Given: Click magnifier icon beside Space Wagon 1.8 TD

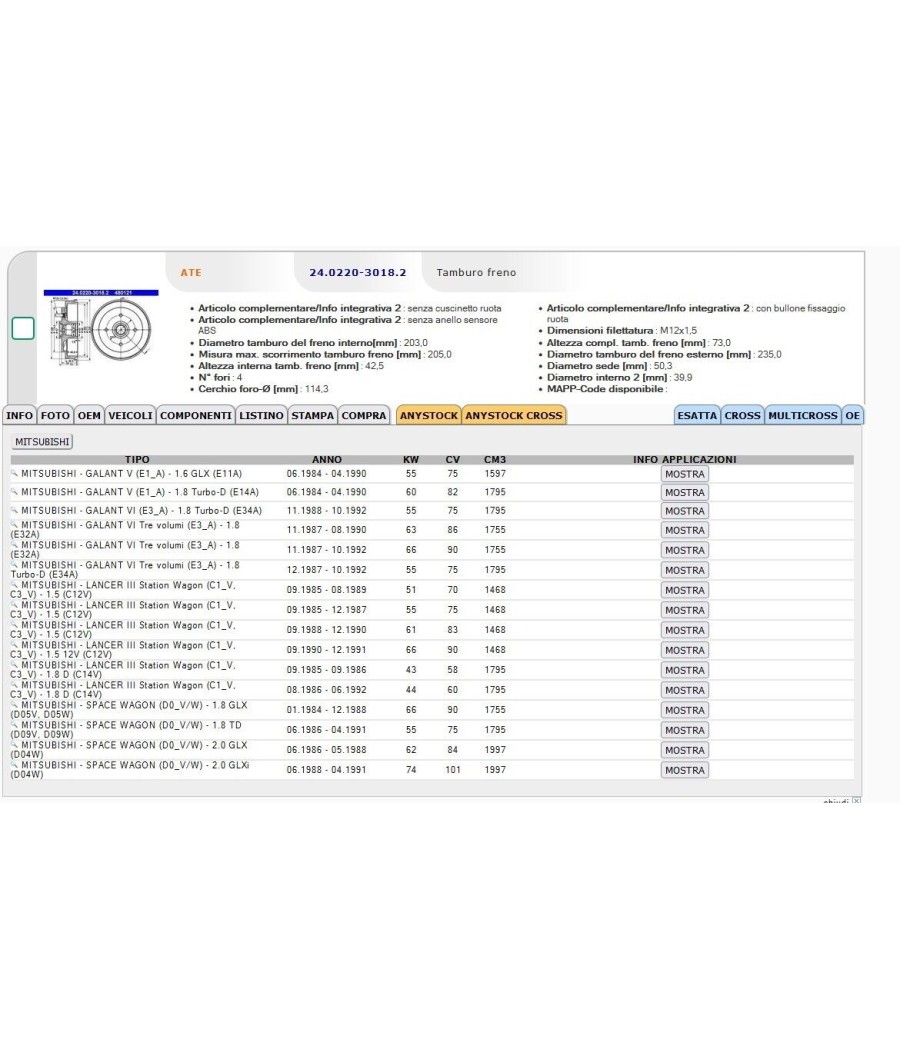Looking at the screenshot, I should 14,725.
